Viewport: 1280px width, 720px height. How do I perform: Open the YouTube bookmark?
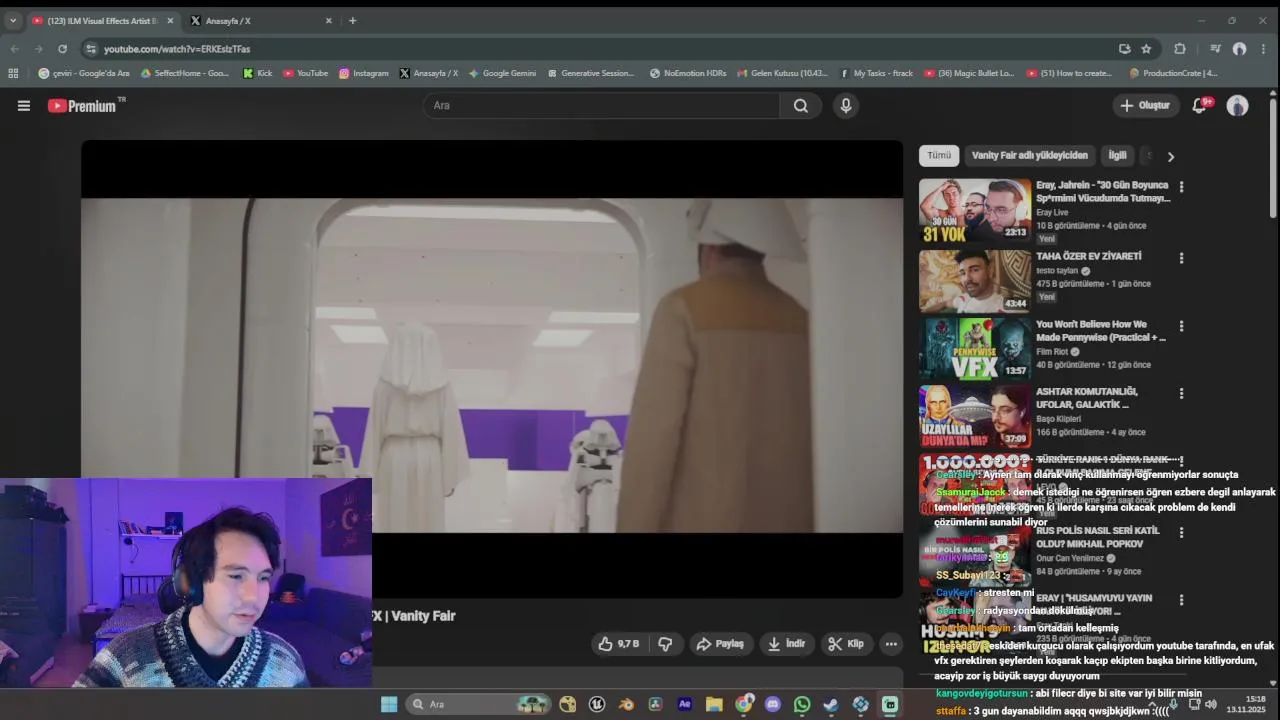point(306,73)
